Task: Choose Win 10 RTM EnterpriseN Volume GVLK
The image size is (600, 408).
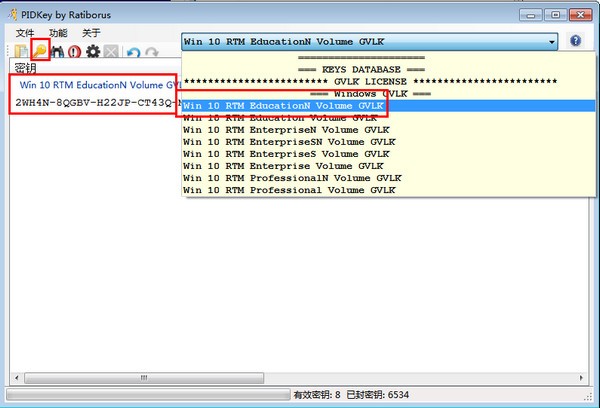Action: pyautogui.click(x=389, y=130)
